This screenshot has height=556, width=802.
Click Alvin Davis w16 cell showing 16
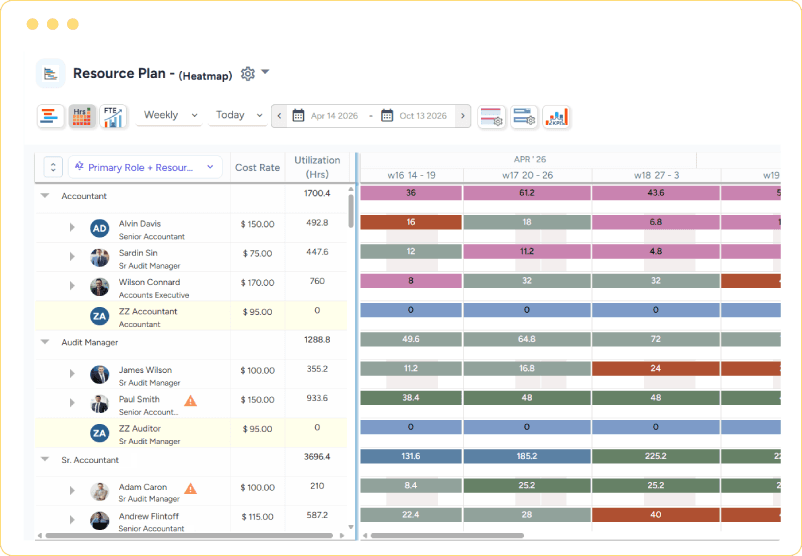[x=411, y=223]
